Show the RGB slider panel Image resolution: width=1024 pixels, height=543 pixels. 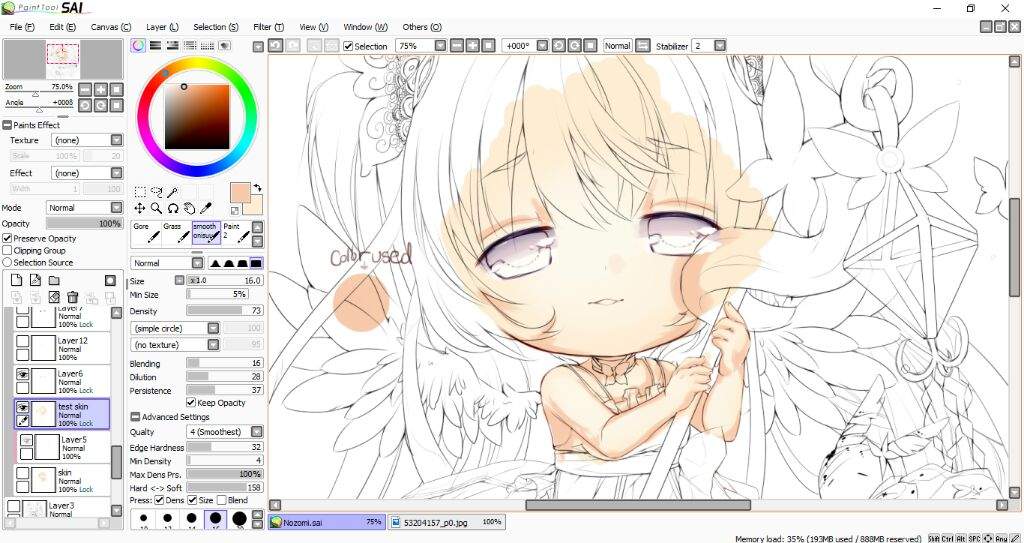point(155,45)
